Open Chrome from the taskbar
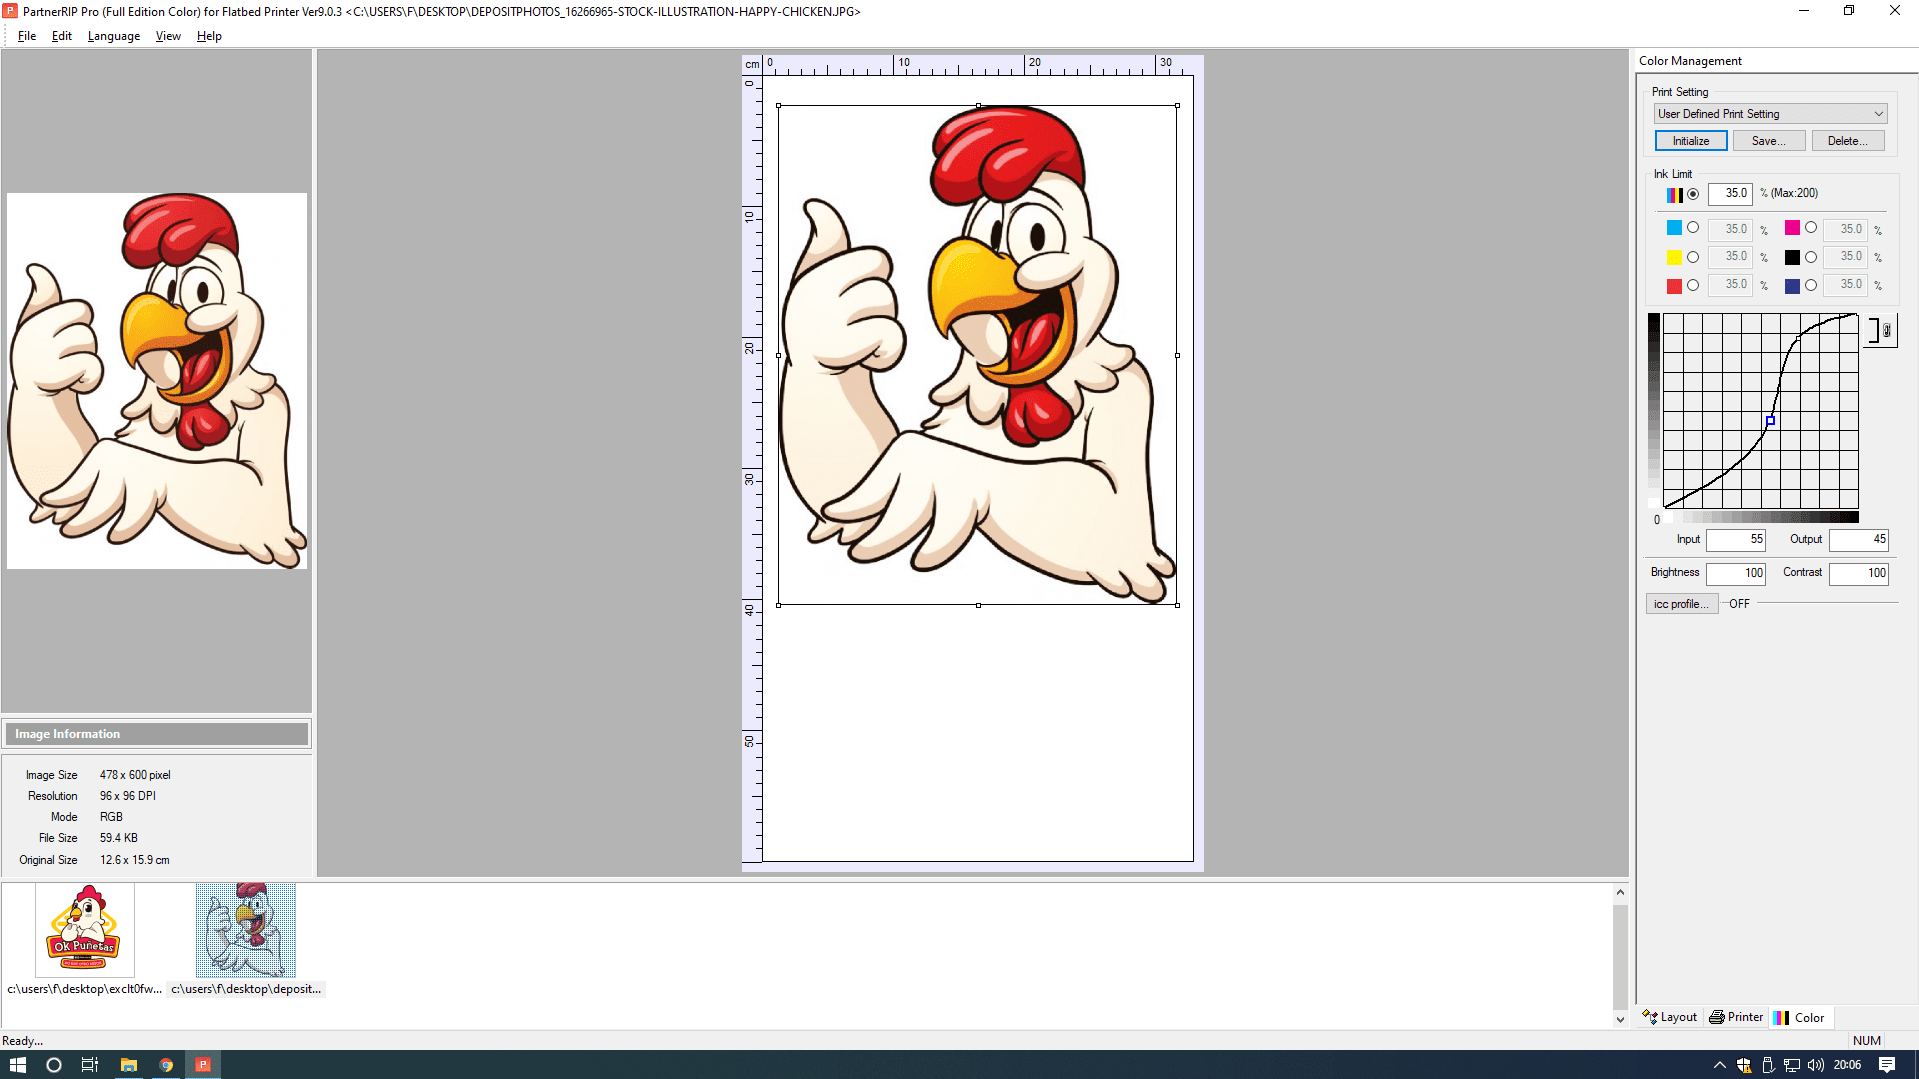Screen dimensions: 1919x1079 [166, 1065]
